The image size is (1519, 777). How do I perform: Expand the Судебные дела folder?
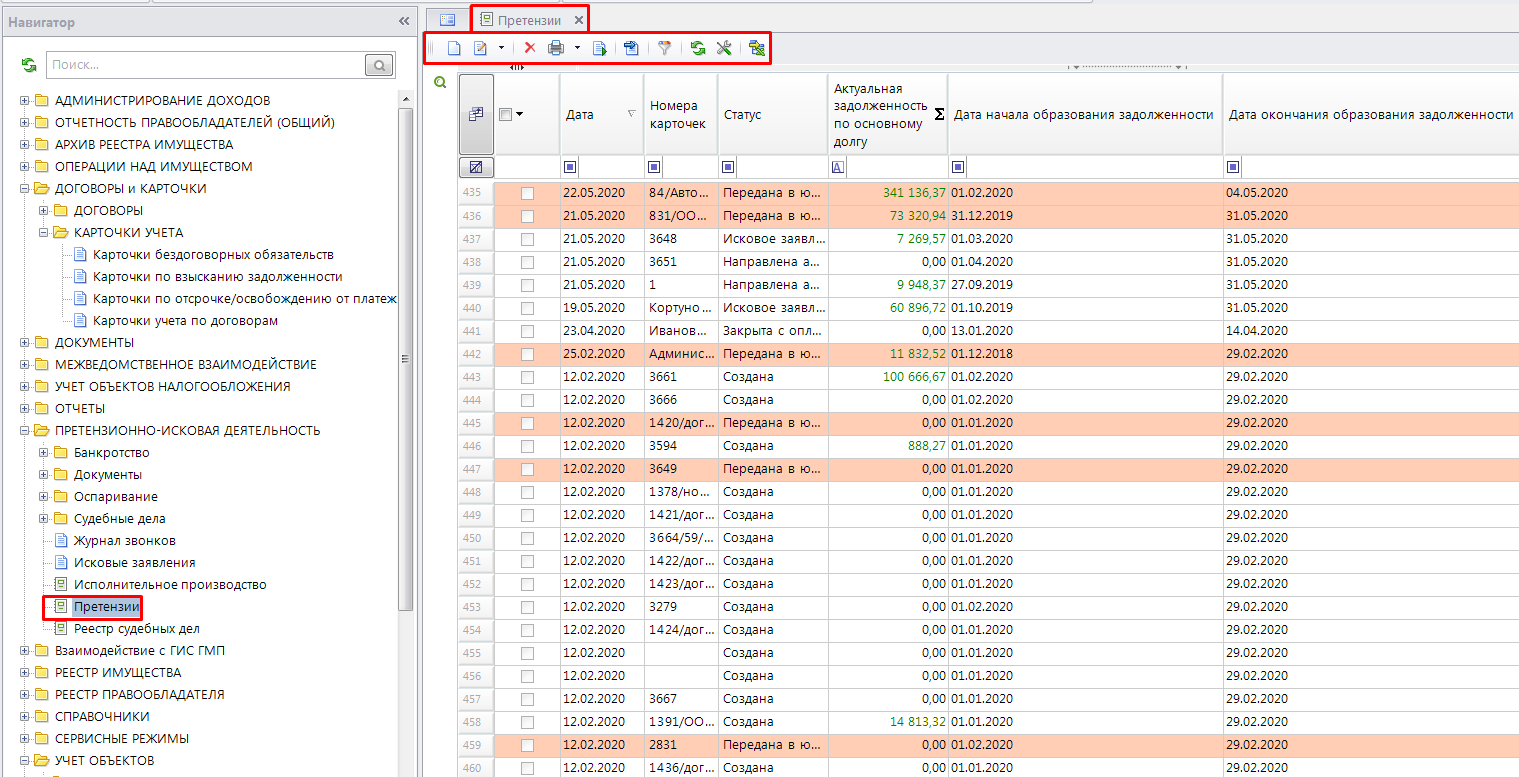(x=44, y=519)
